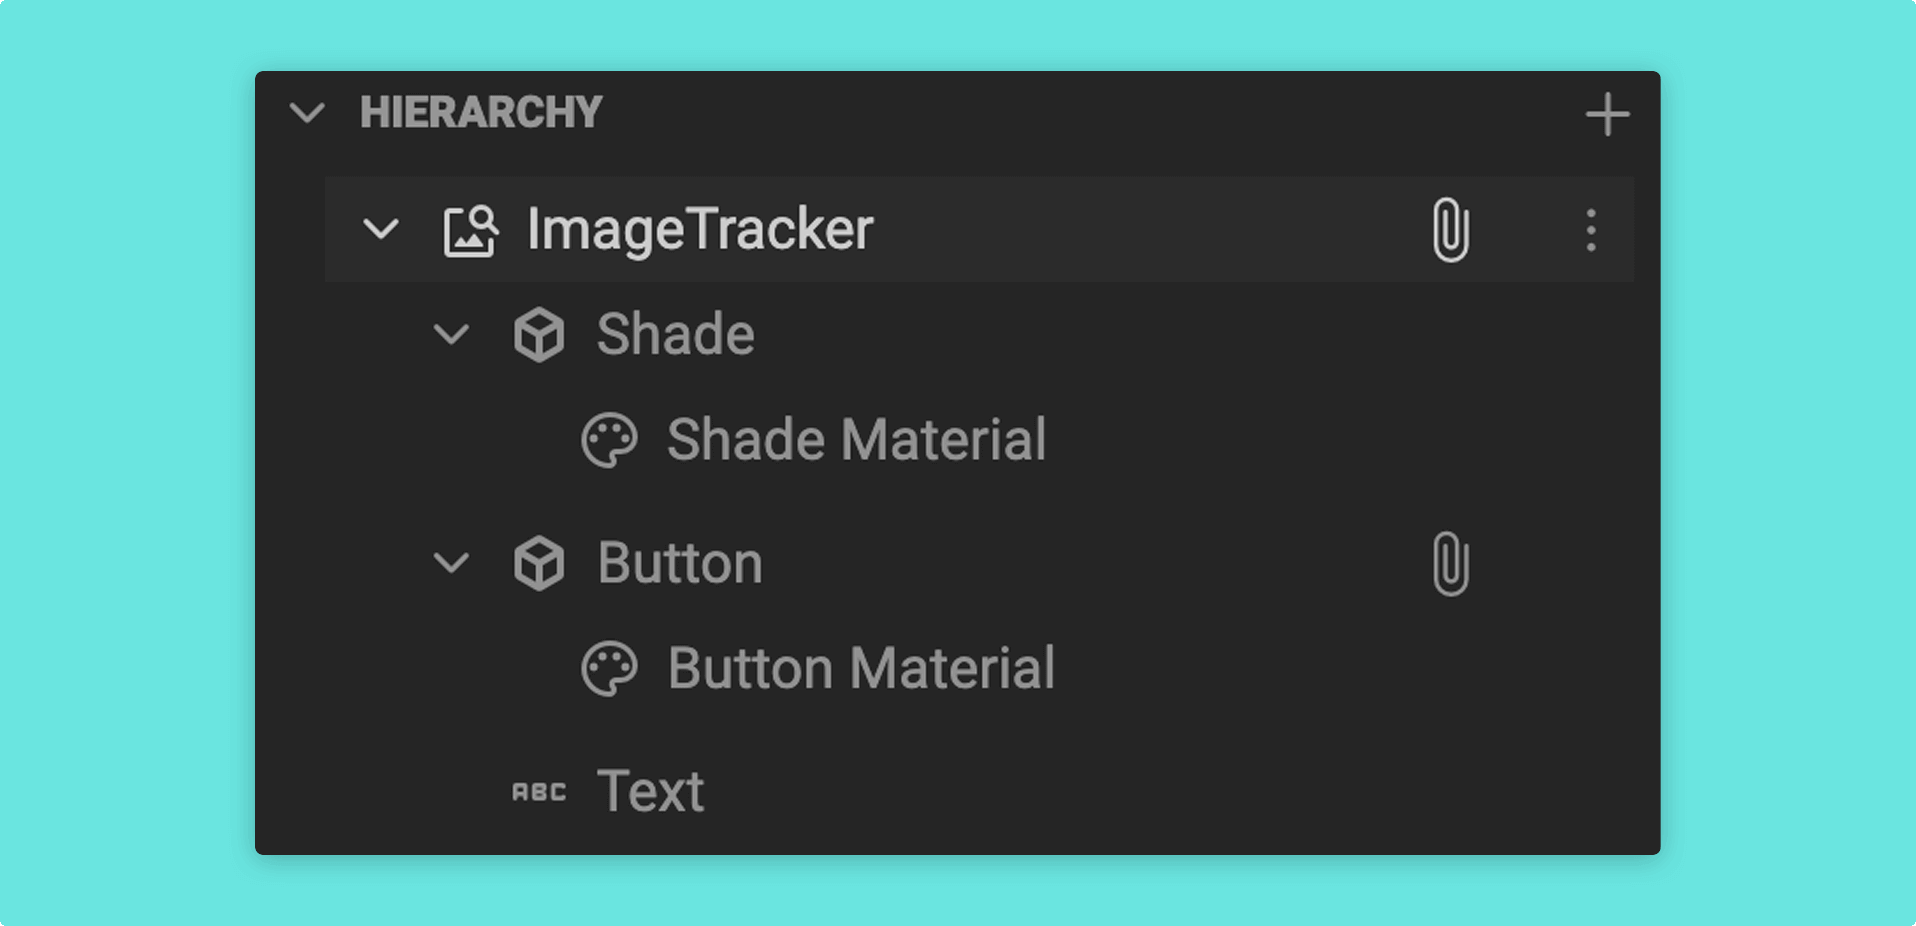The height and width of the screenshot is (926, 1916).
Task: Select the Text node label
Action: (650, 791)
